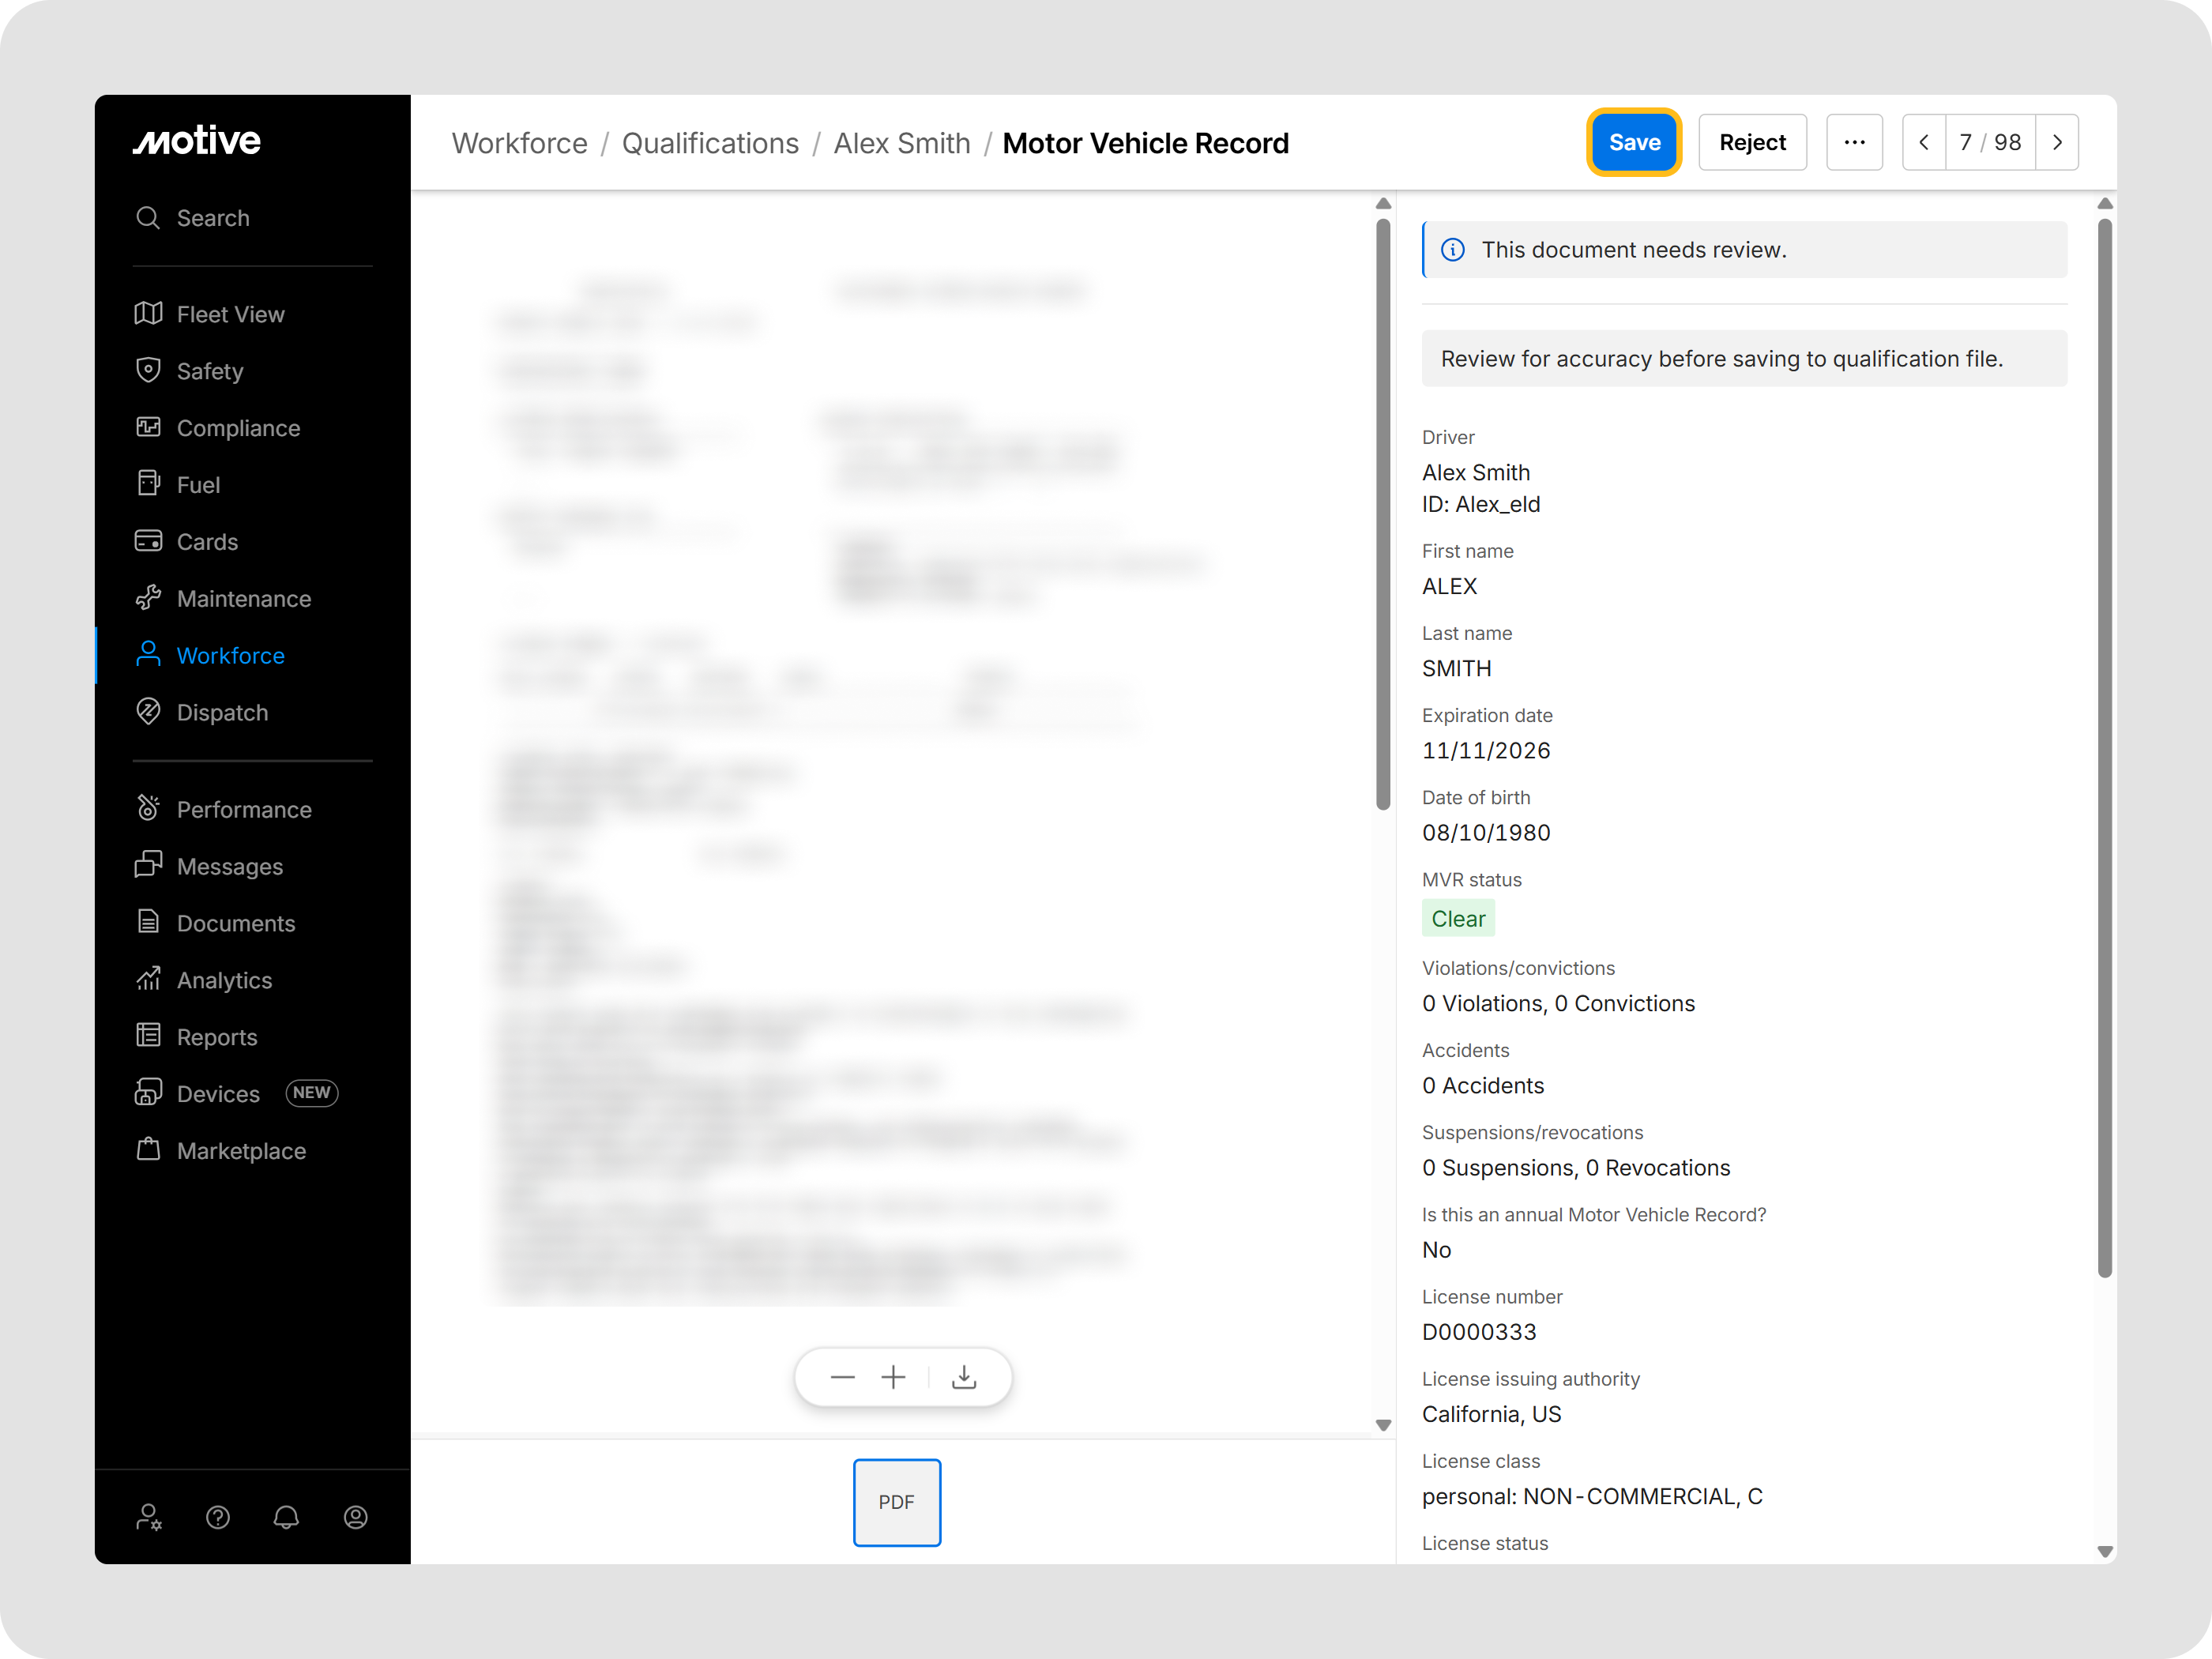Save the reviewed qualification document
The height and width of the screenshot is (1659, 2212).
coord(1634,142)
